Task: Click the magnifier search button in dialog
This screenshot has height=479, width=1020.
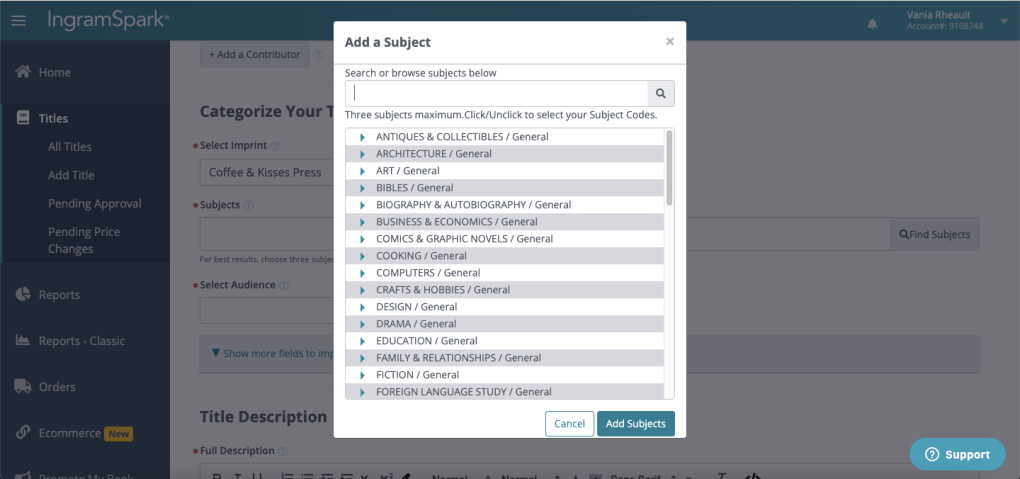Action: [x=661, y=93]
